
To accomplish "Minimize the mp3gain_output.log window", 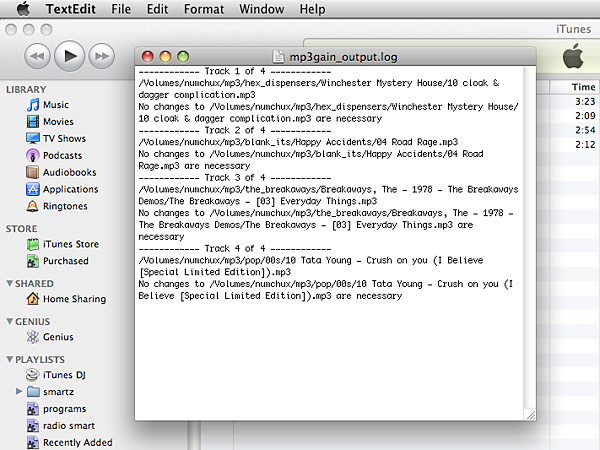I will 165,57.
